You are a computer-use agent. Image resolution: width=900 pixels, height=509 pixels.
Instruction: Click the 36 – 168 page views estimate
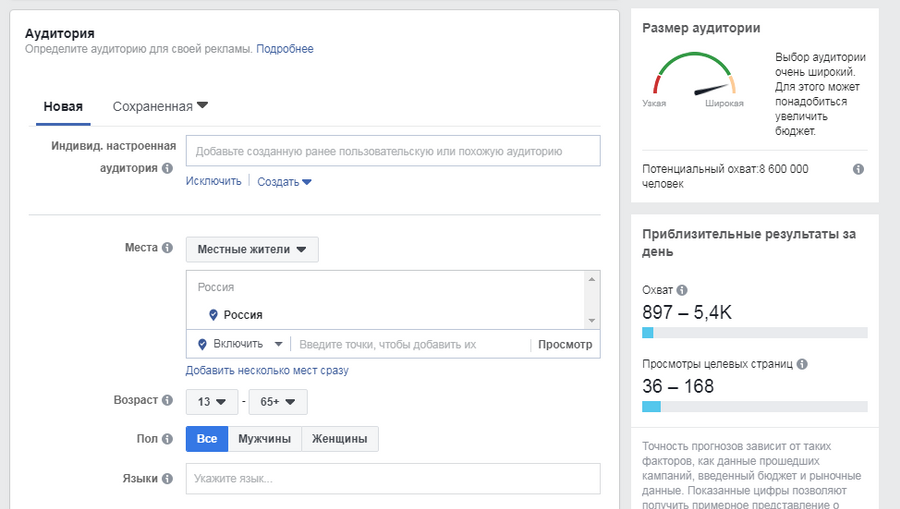(x=678, y=386)
